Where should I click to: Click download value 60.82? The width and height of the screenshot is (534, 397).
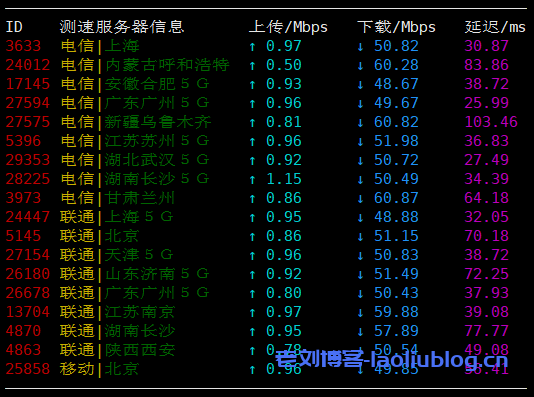click(x=396, y=122)
